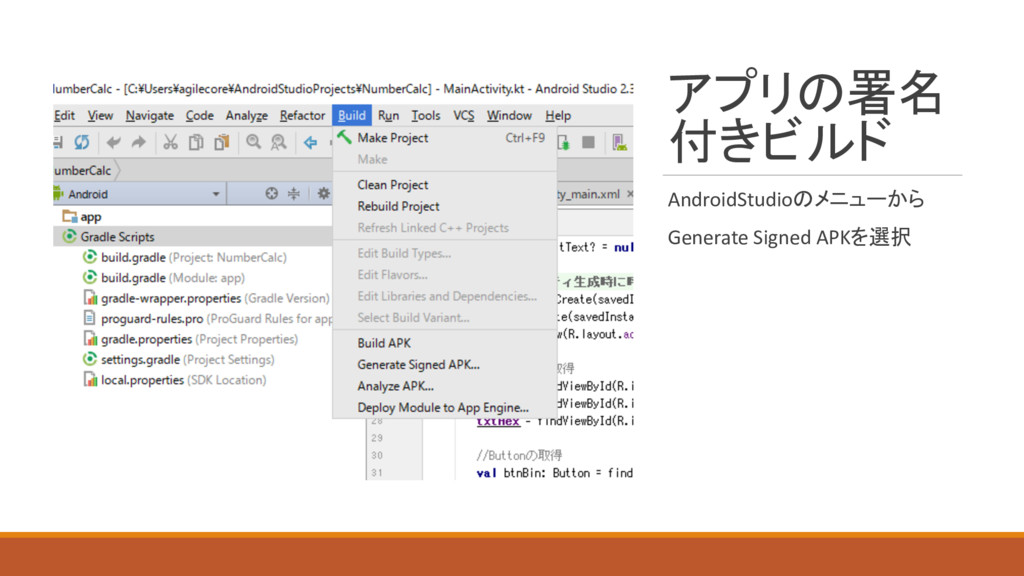Click the blue Back navigation arrow
1024x576 pixels.
310,142
